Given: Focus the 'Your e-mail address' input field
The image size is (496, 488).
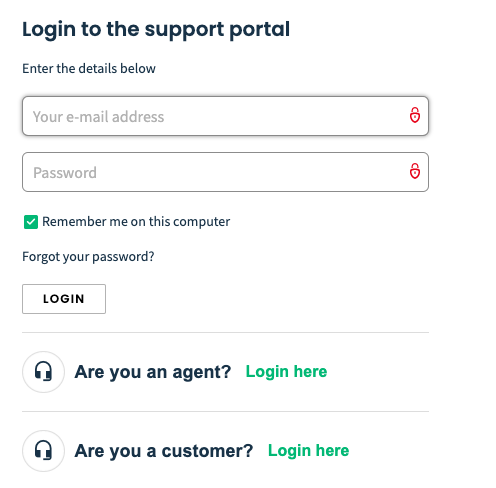Looking at the screenshot, I should coord(225,116).
